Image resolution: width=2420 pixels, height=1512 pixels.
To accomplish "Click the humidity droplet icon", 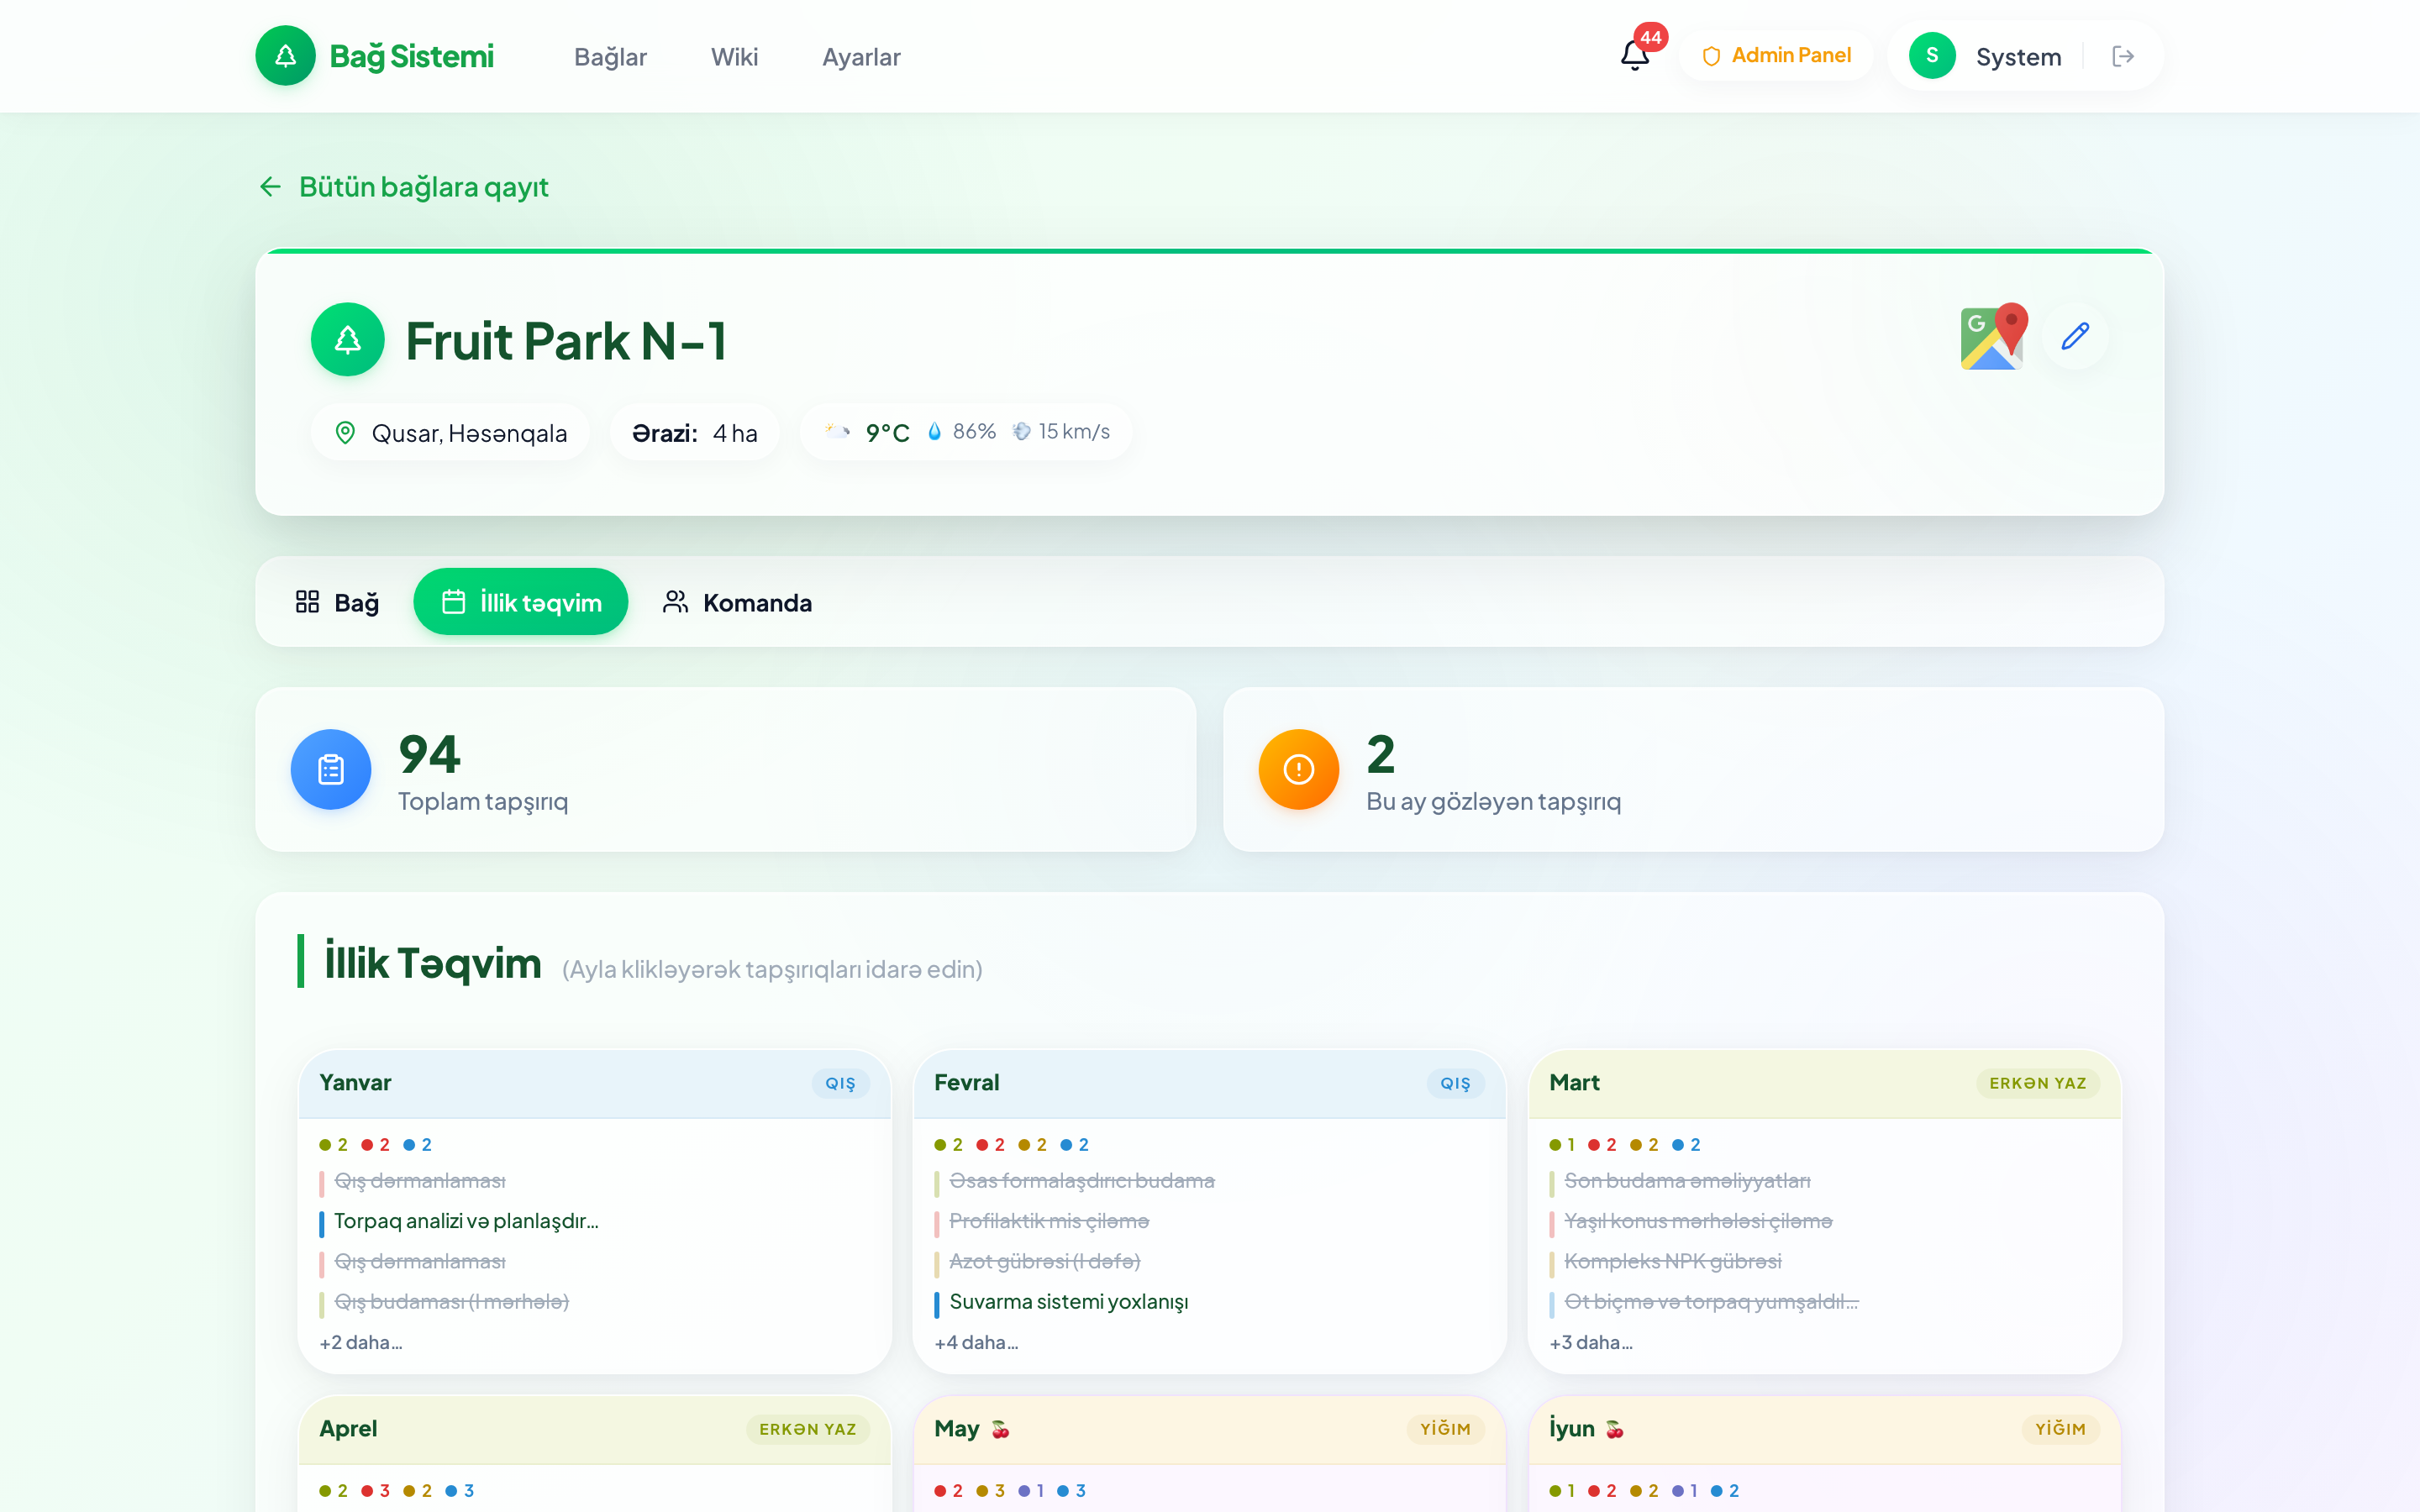I will click(x=934, y=432).
